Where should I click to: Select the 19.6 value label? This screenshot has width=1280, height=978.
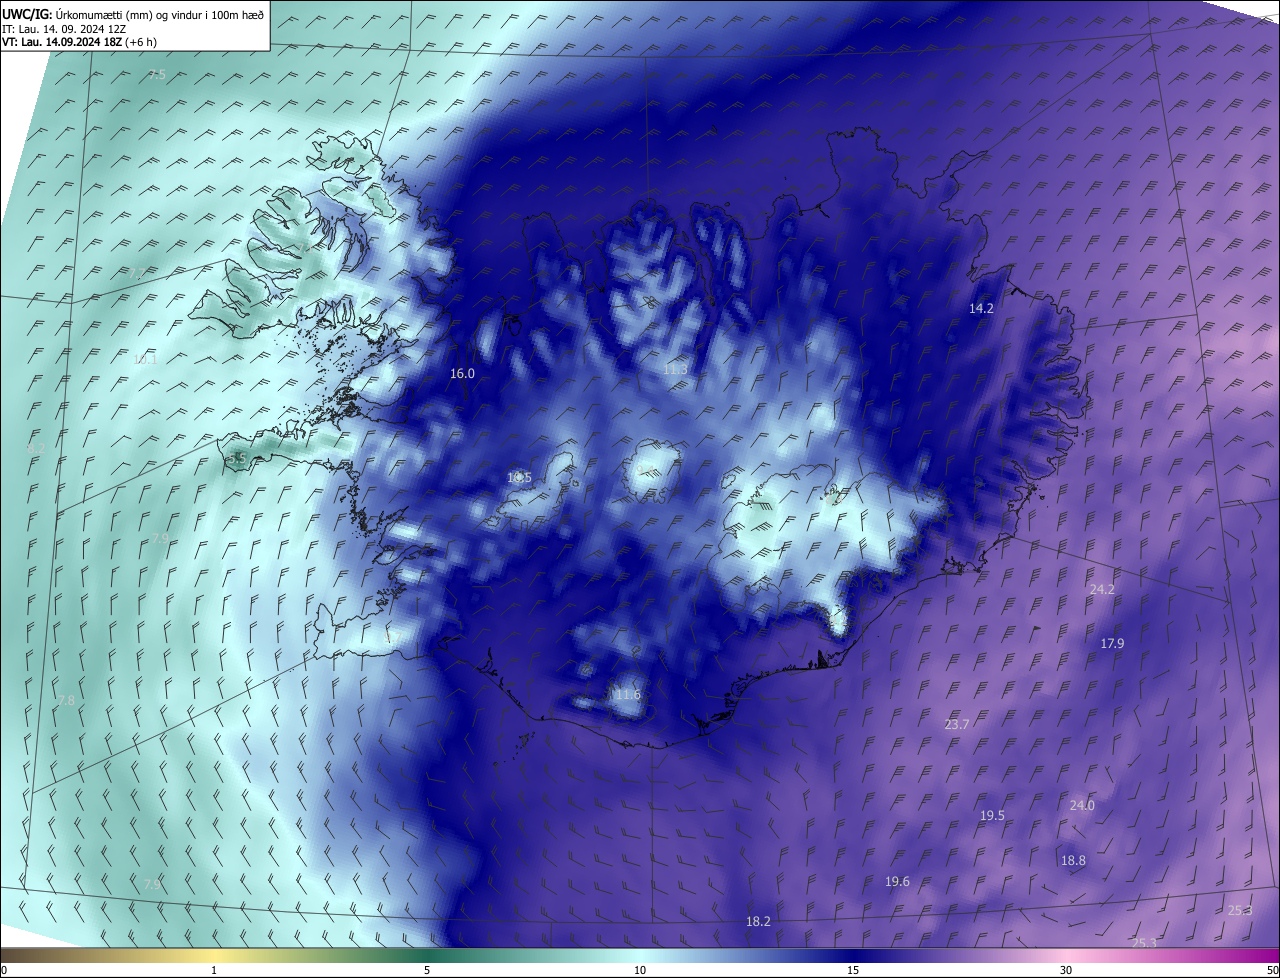pyautogui.click(x=898, y=881)
